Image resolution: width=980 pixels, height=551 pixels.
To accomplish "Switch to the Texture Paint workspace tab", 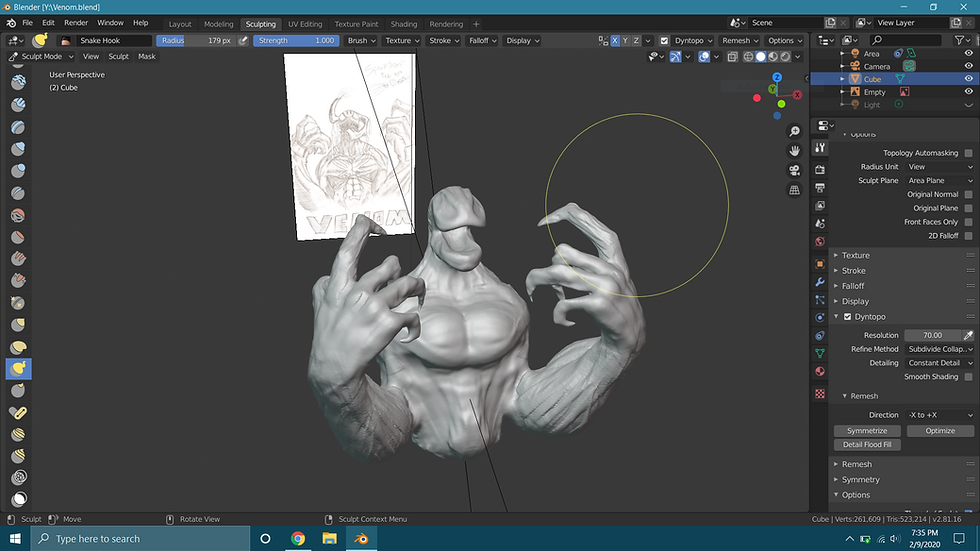I will (x=356, y=24).
